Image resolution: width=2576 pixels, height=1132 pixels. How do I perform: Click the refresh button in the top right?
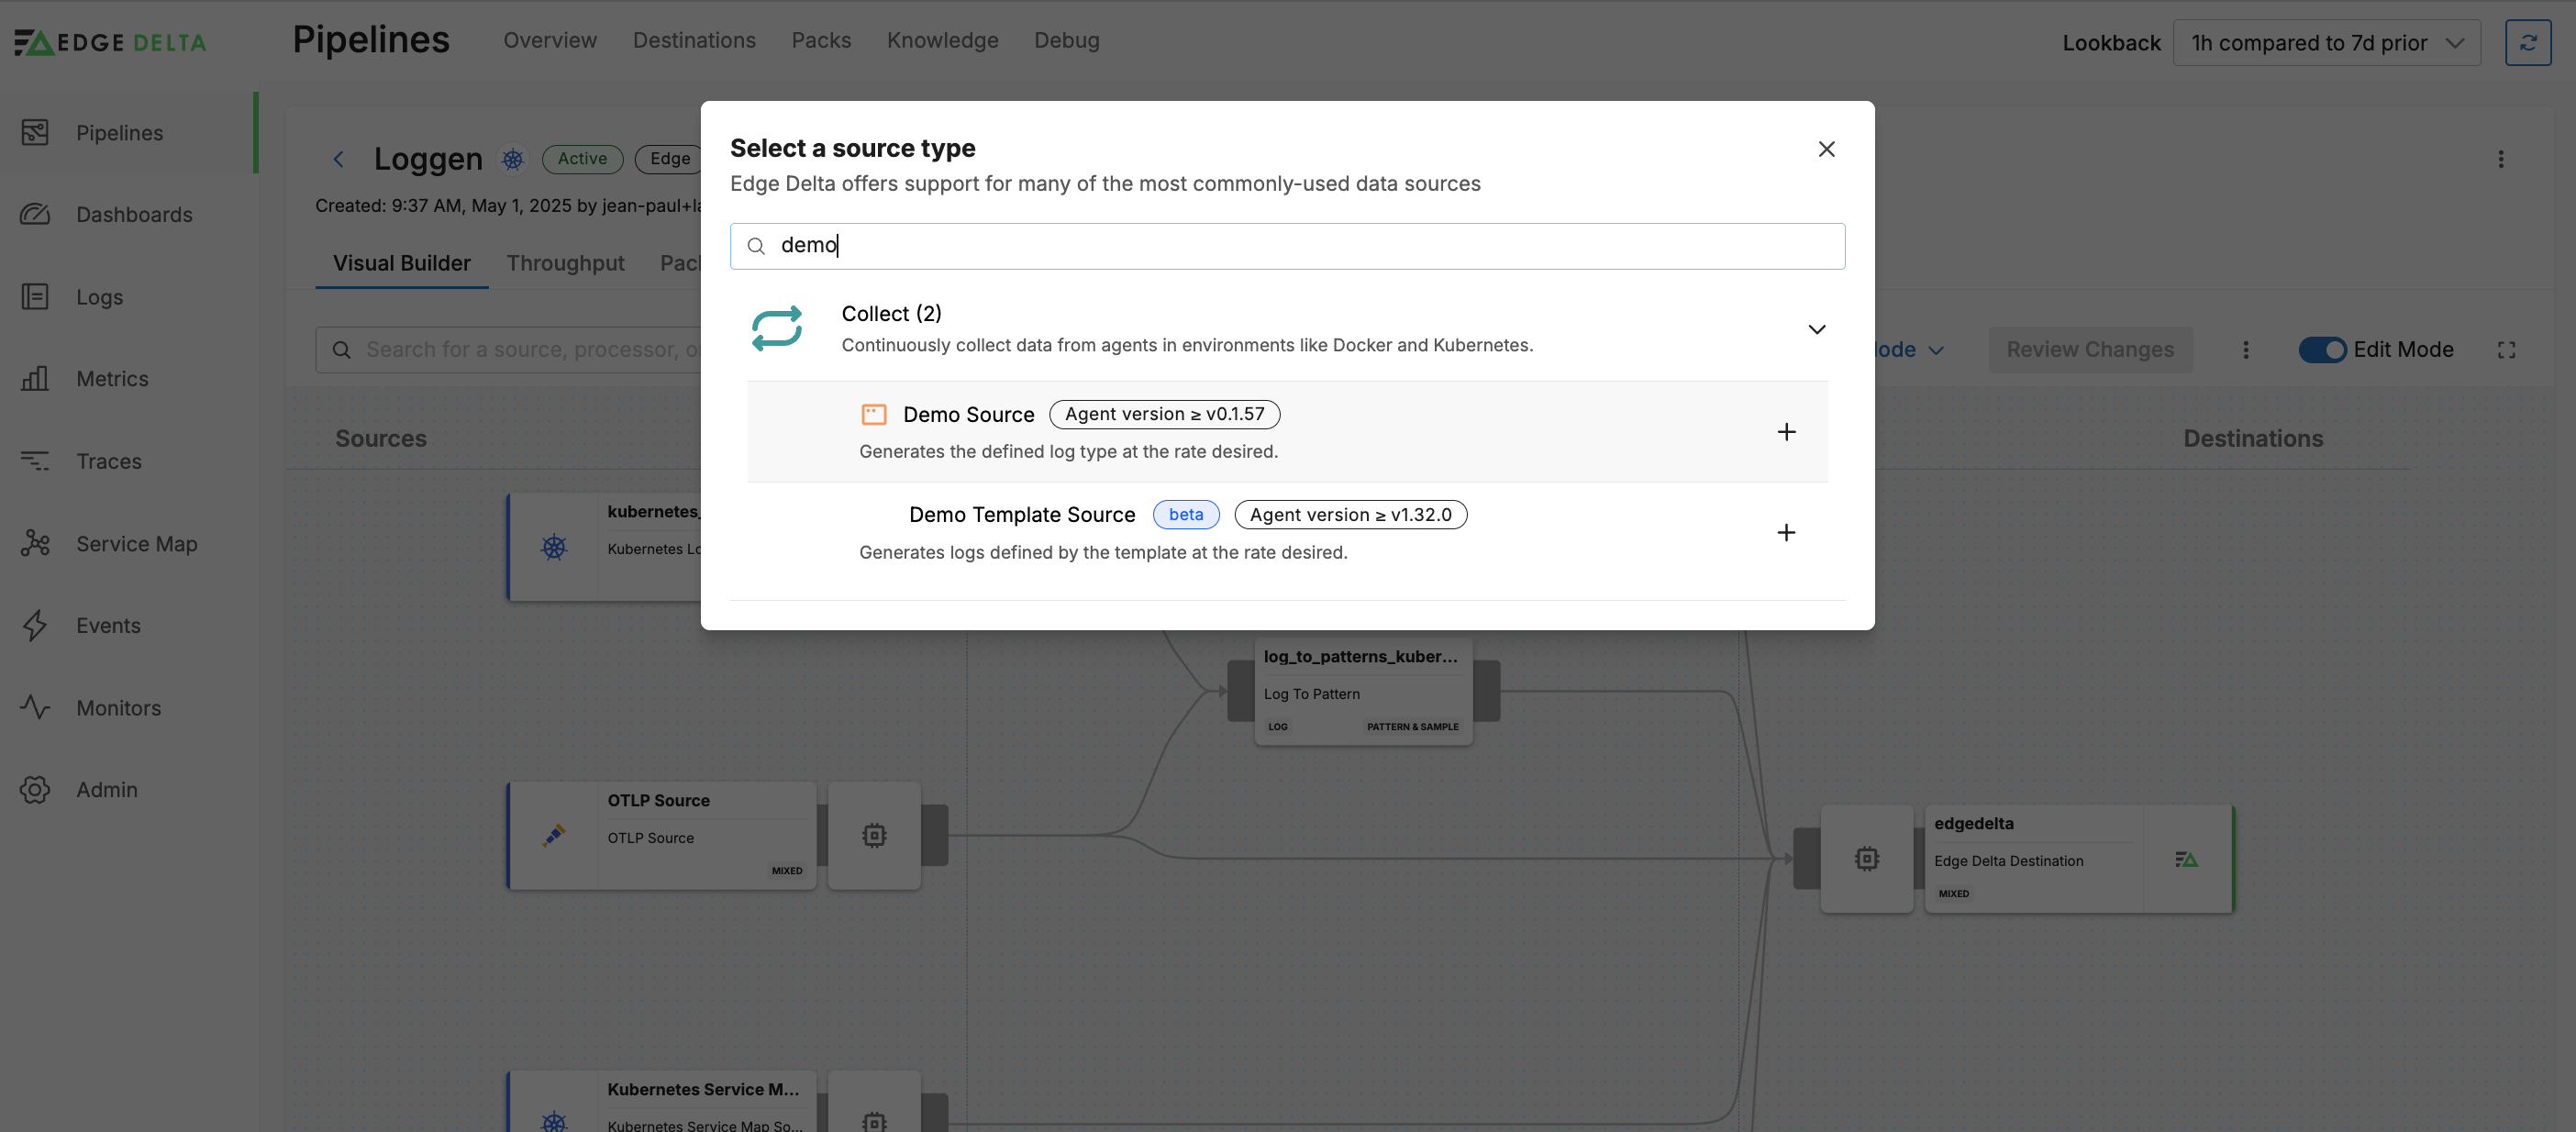click(x=2527, y=43)
